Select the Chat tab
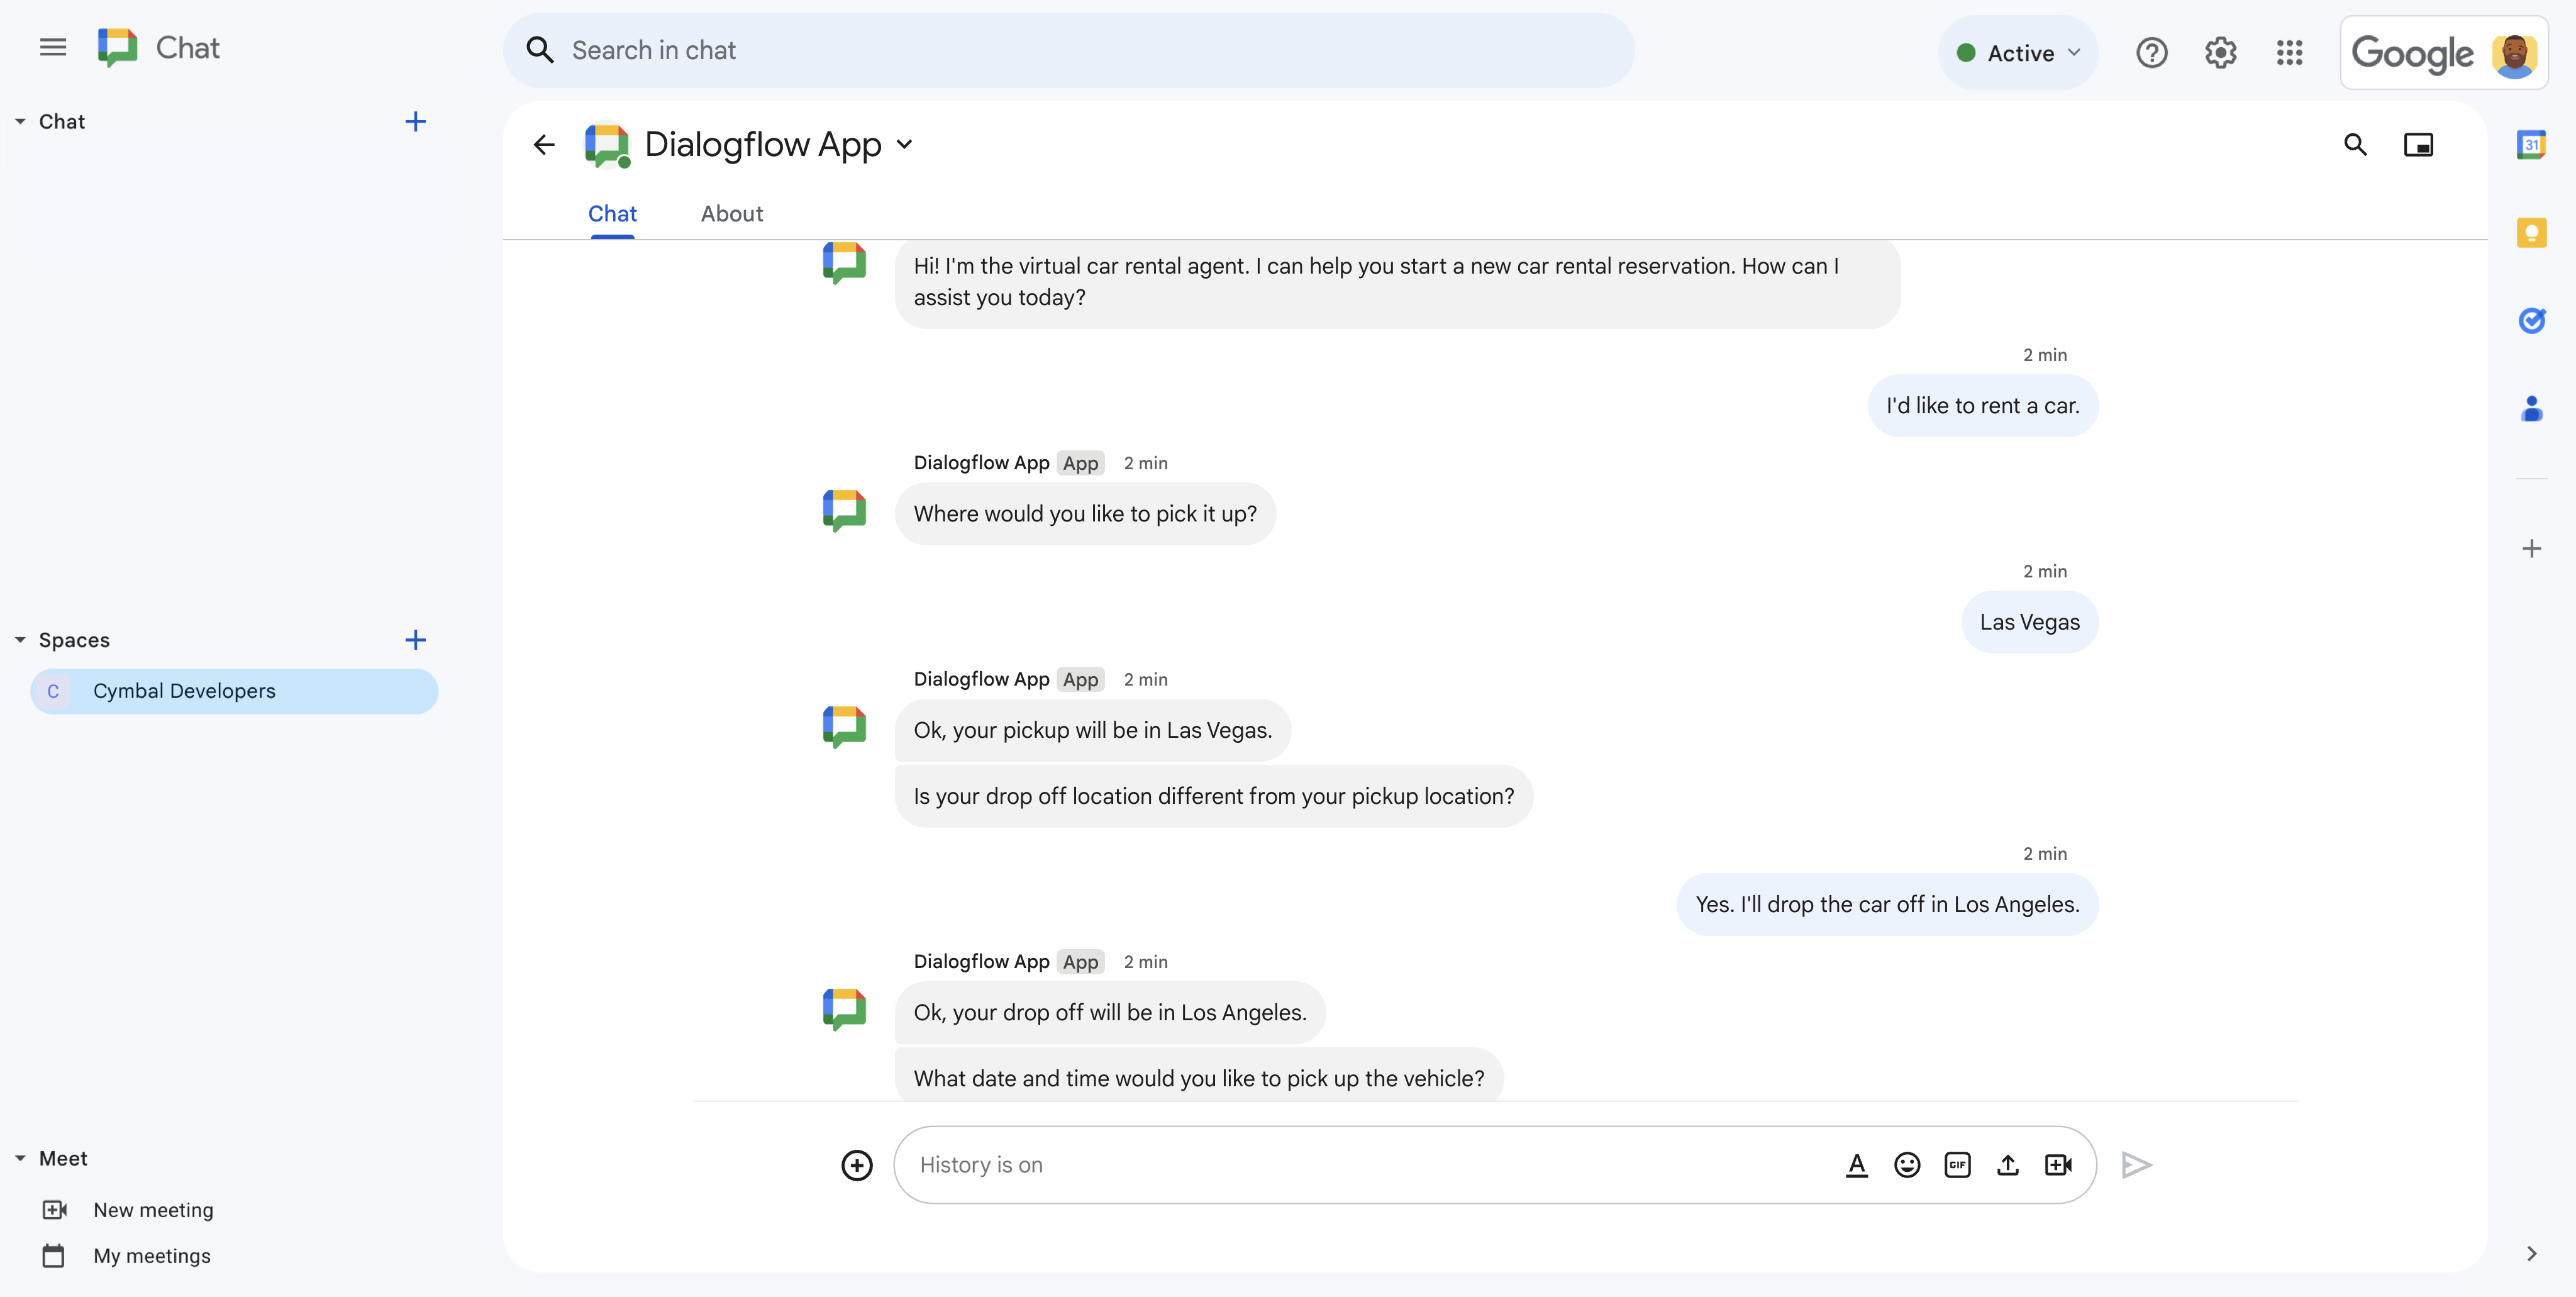Screen dimensions: 2576x1297 point(612,212)
